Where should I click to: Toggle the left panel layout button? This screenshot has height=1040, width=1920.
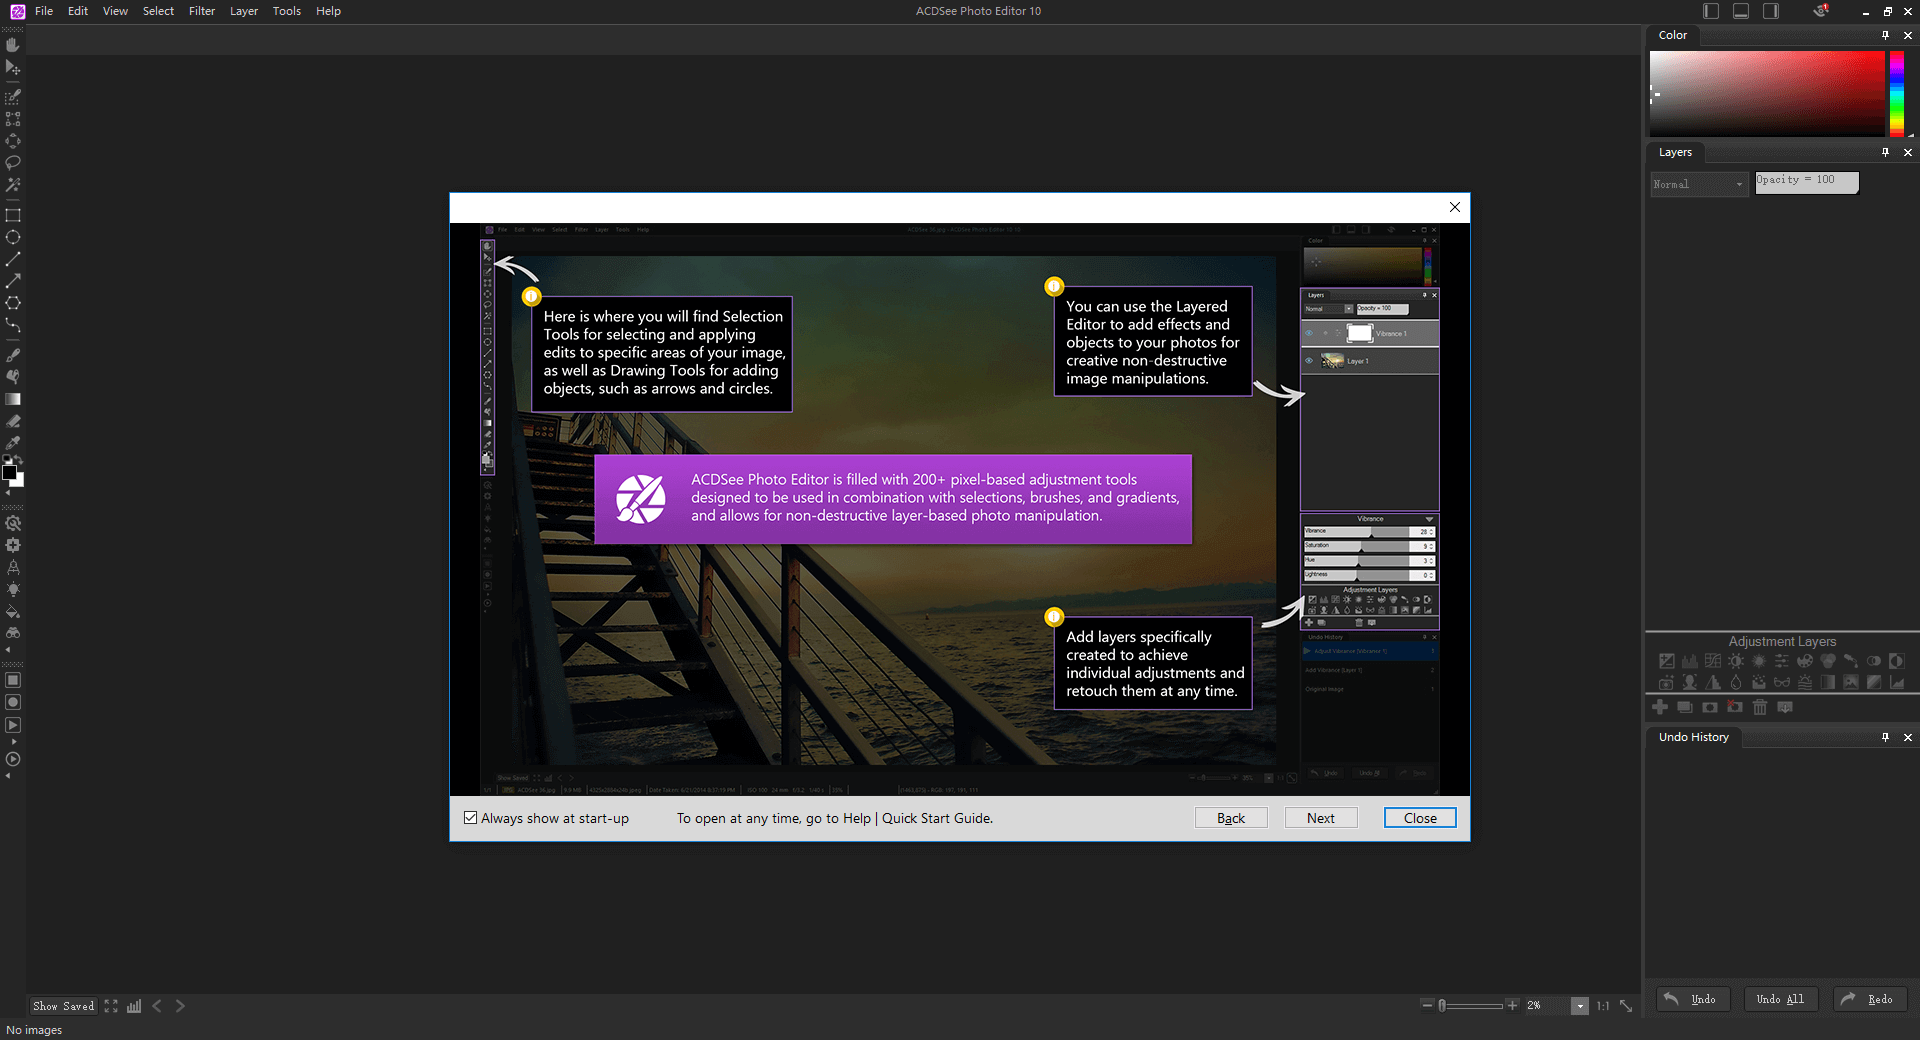pyautogui.click(x=1711, y=11)
